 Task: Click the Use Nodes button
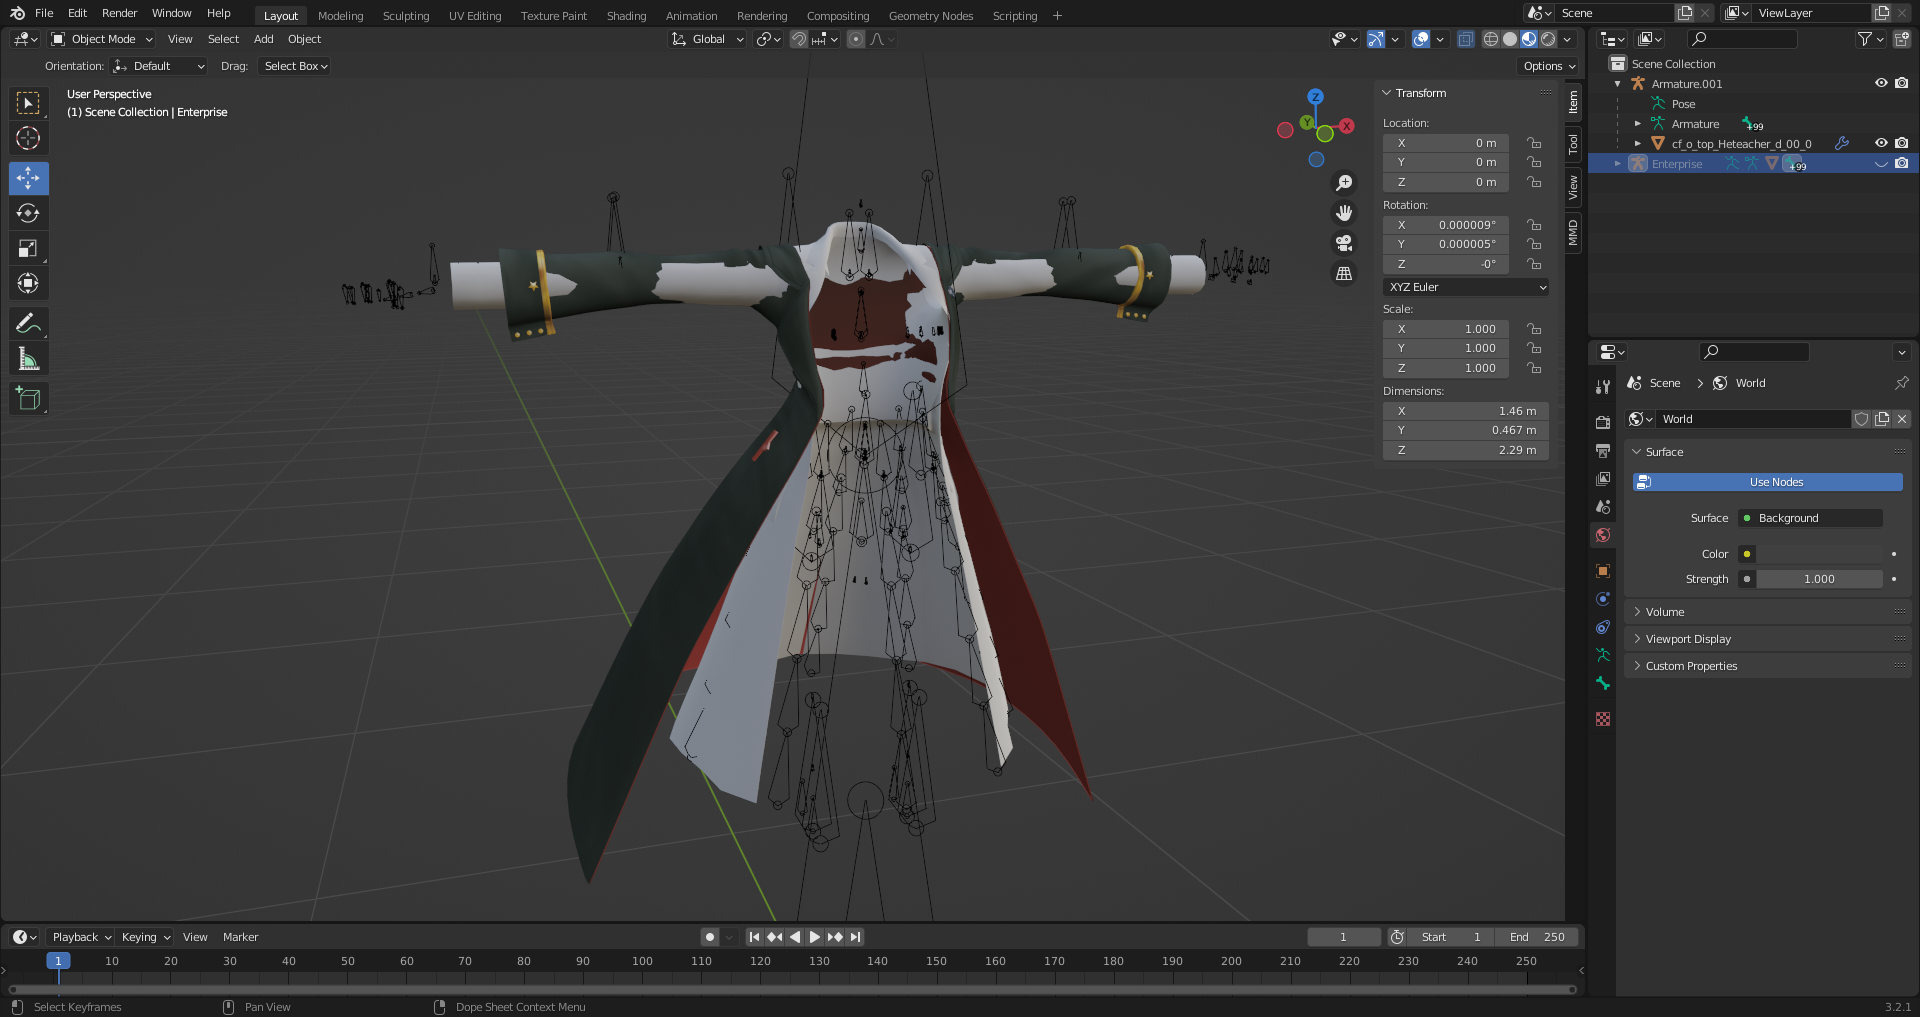tap(1768, 482)
